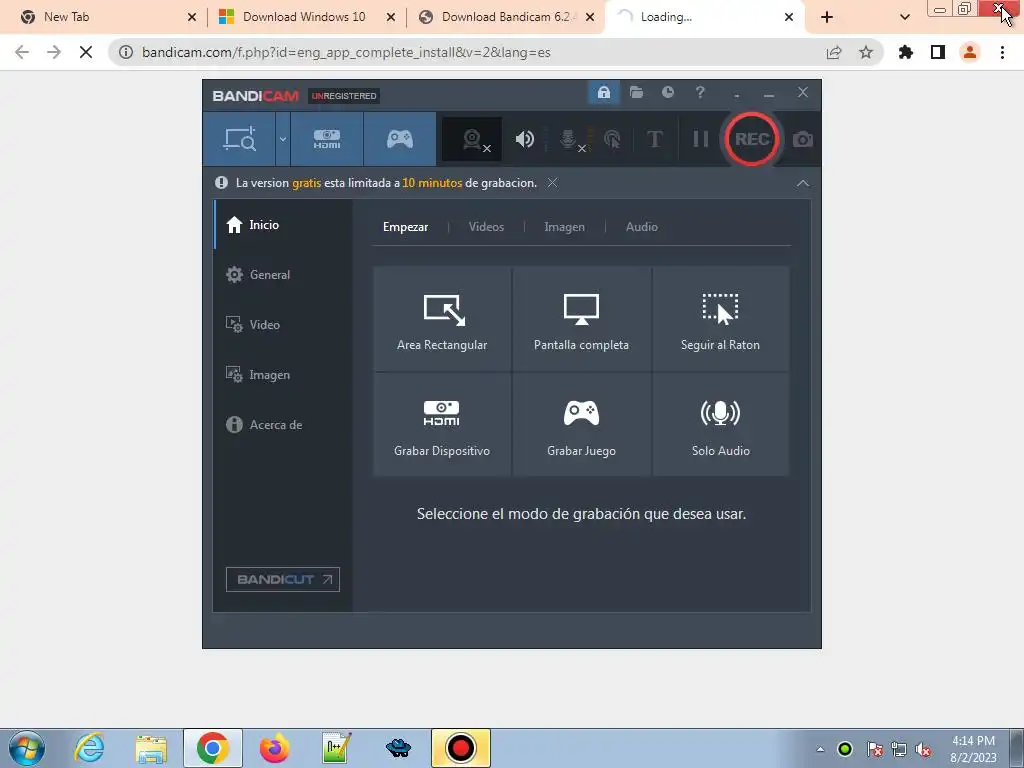Screen dimensions: 1024x768
Task: Expand the screen recording mode dropdown arrow
Action: (x=283, y=139)
